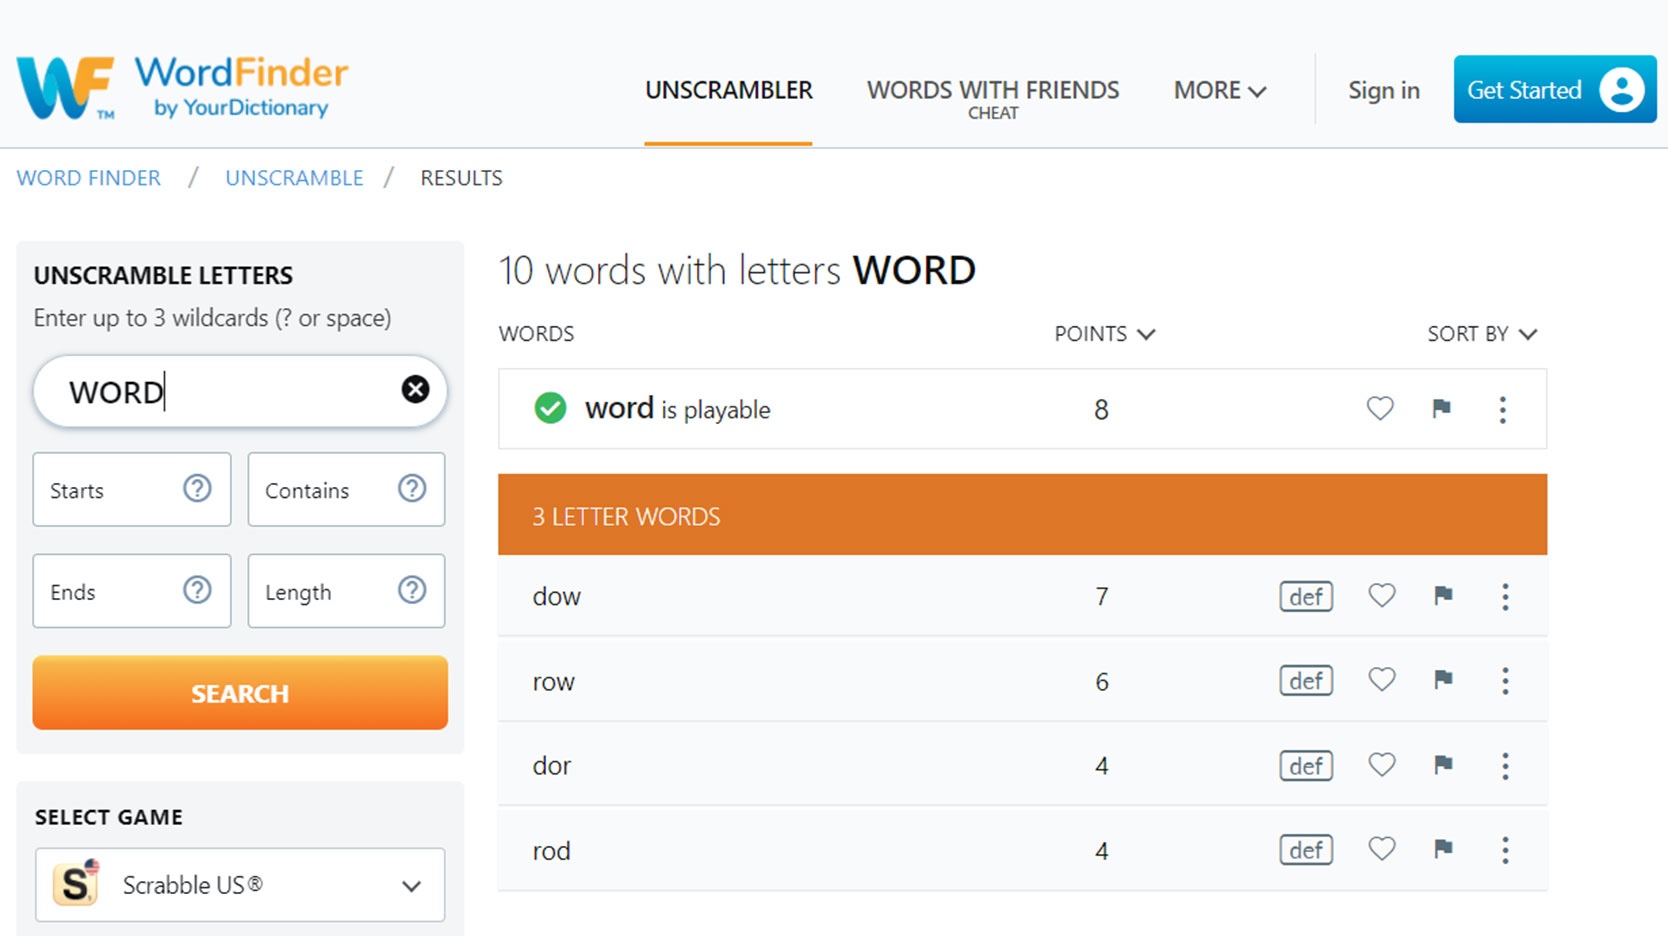
Task: Favorite the playable word 'word'
Action: pos(1380,408)
